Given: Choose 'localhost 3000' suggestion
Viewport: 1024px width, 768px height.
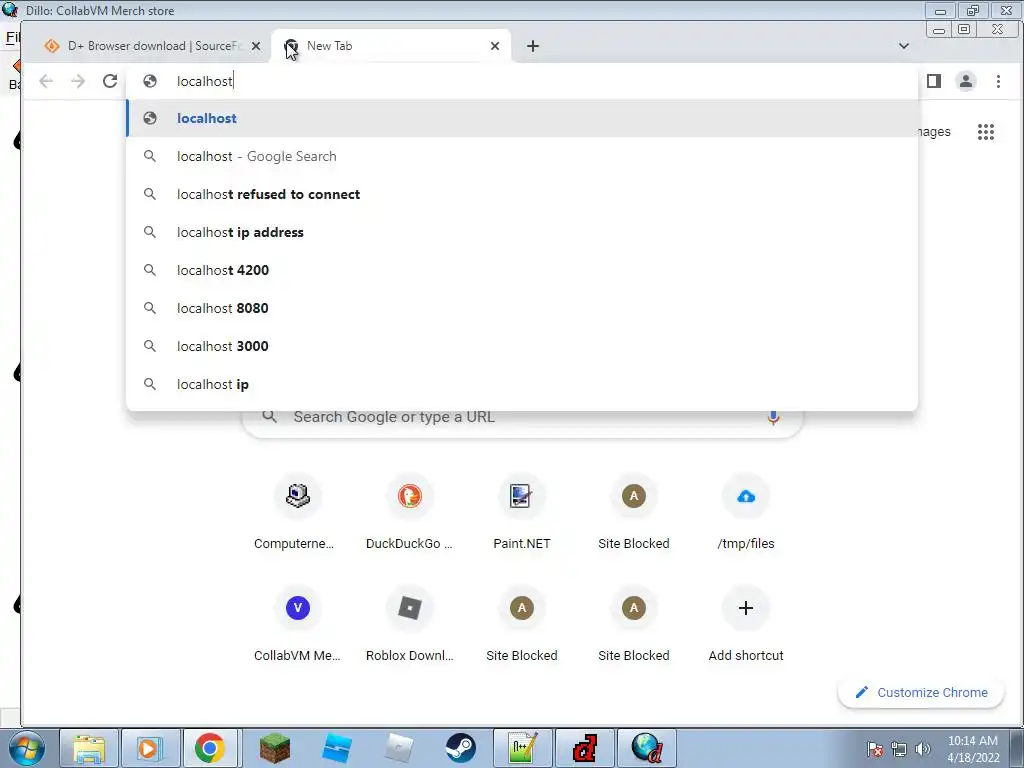Looking at the screenshot, I should click(522, 345).
